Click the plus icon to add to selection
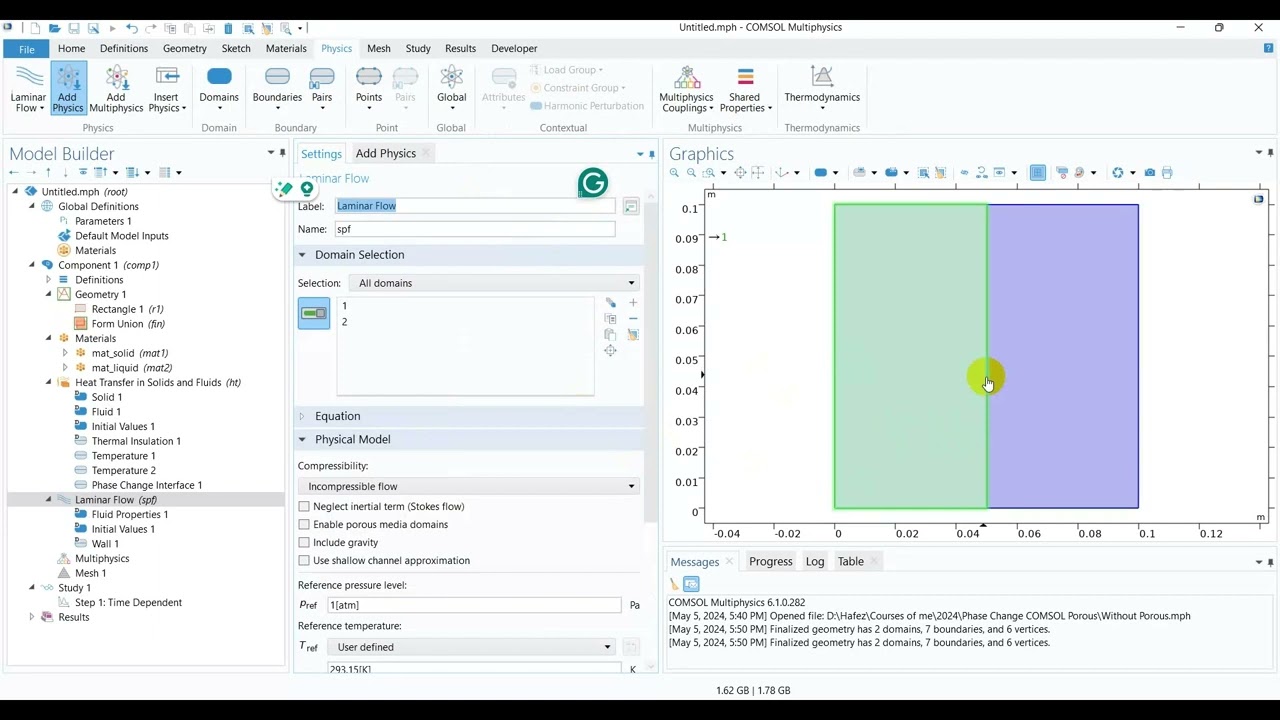Screen dimensions: 1280x720 632,303
